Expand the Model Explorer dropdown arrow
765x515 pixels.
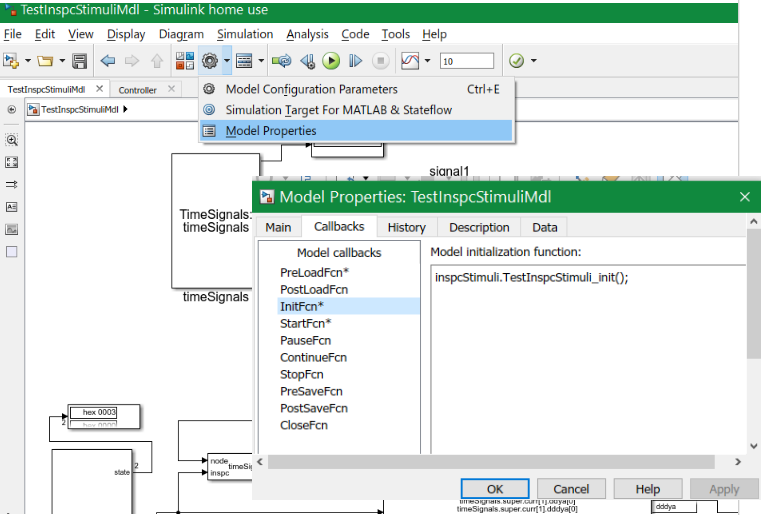pyautogui.click(x=261, y=61)
